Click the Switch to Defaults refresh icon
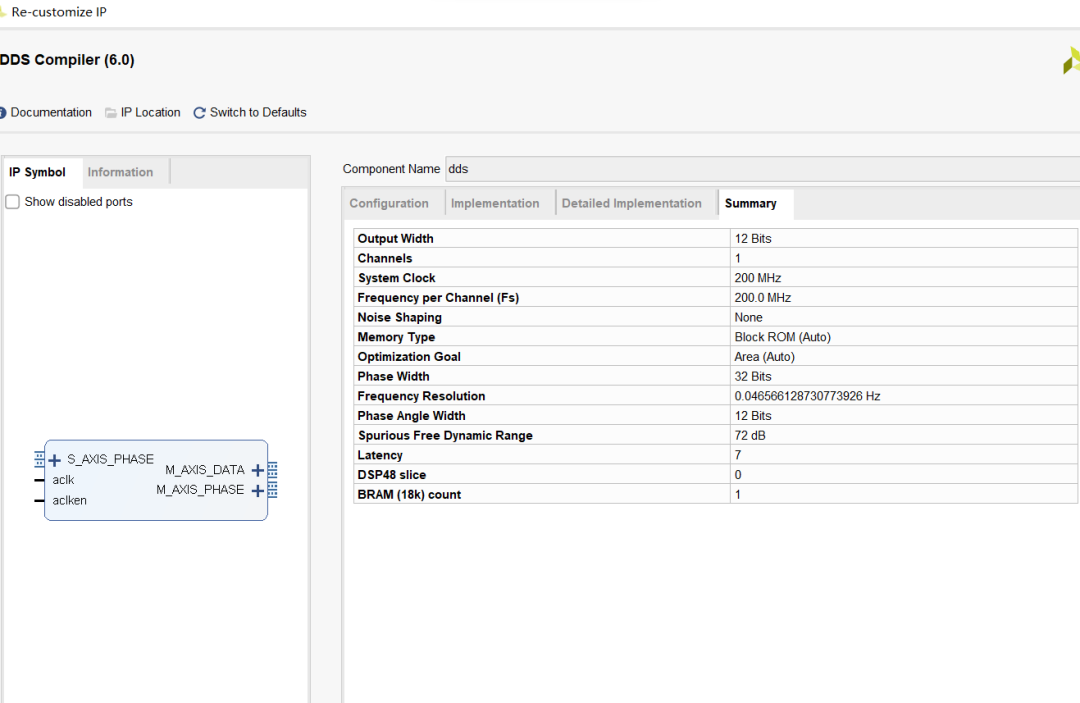This screenshot has height=703, width=1080. click(199, 113)
